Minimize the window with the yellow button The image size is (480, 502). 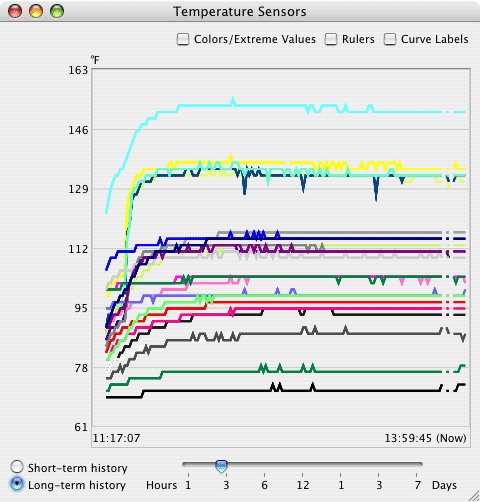click(36, 11)
